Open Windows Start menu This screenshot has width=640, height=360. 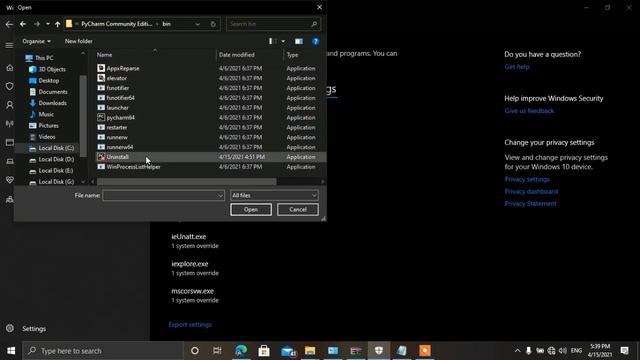(x=11, y=351)
